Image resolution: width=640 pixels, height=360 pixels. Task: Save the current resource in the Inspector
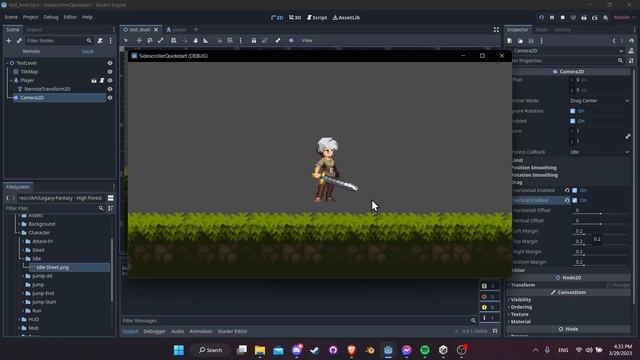[x=531, y=41]
